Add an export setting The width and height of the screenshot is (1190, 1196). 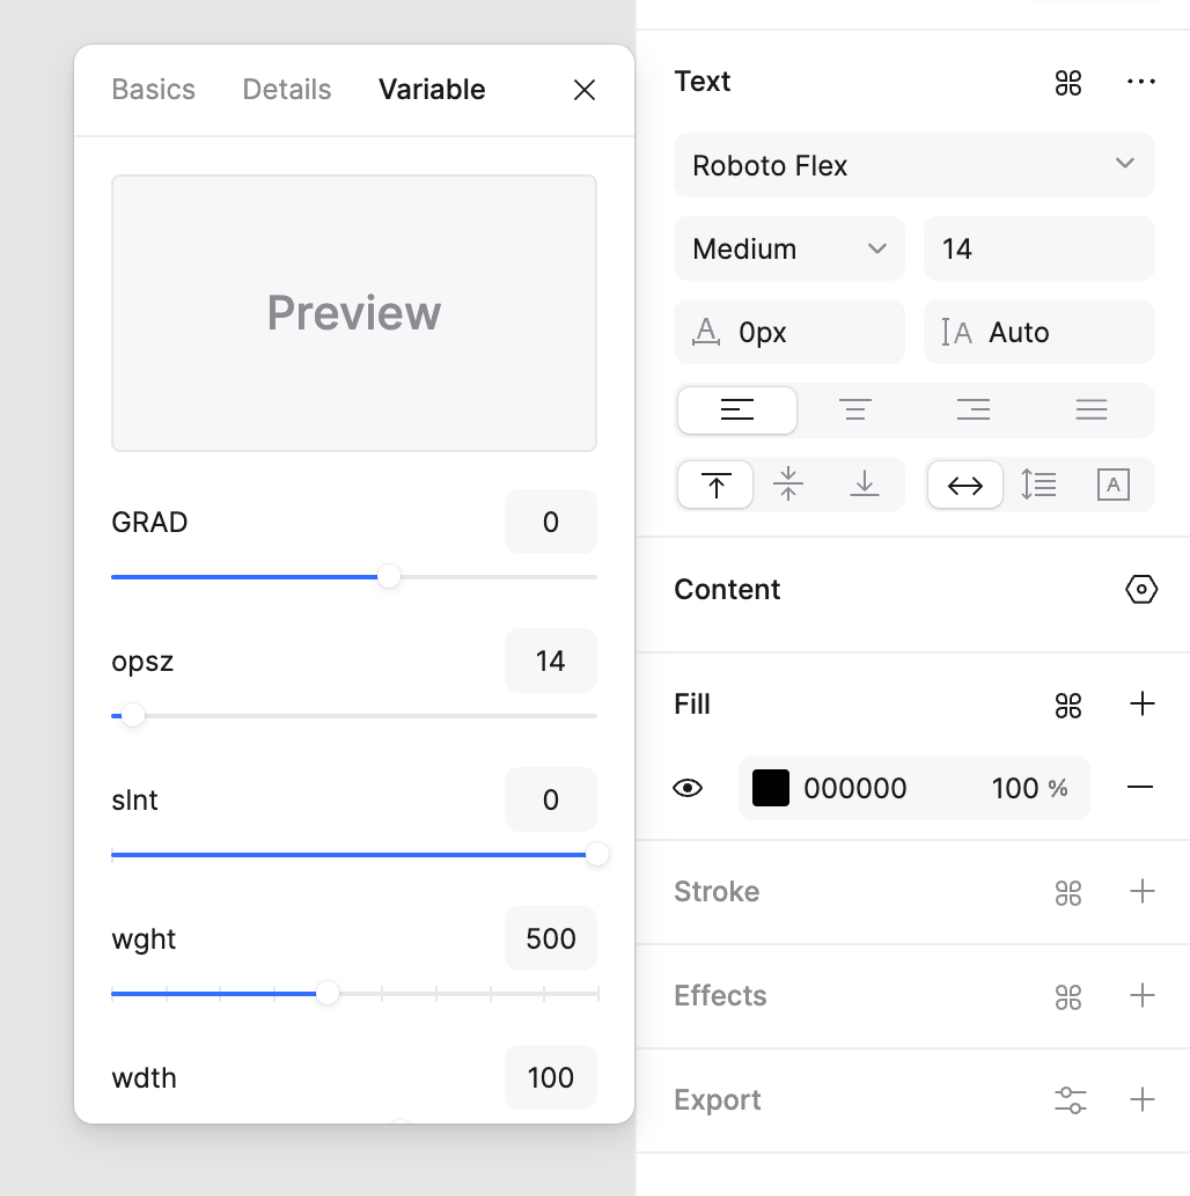(1142, 1099)
